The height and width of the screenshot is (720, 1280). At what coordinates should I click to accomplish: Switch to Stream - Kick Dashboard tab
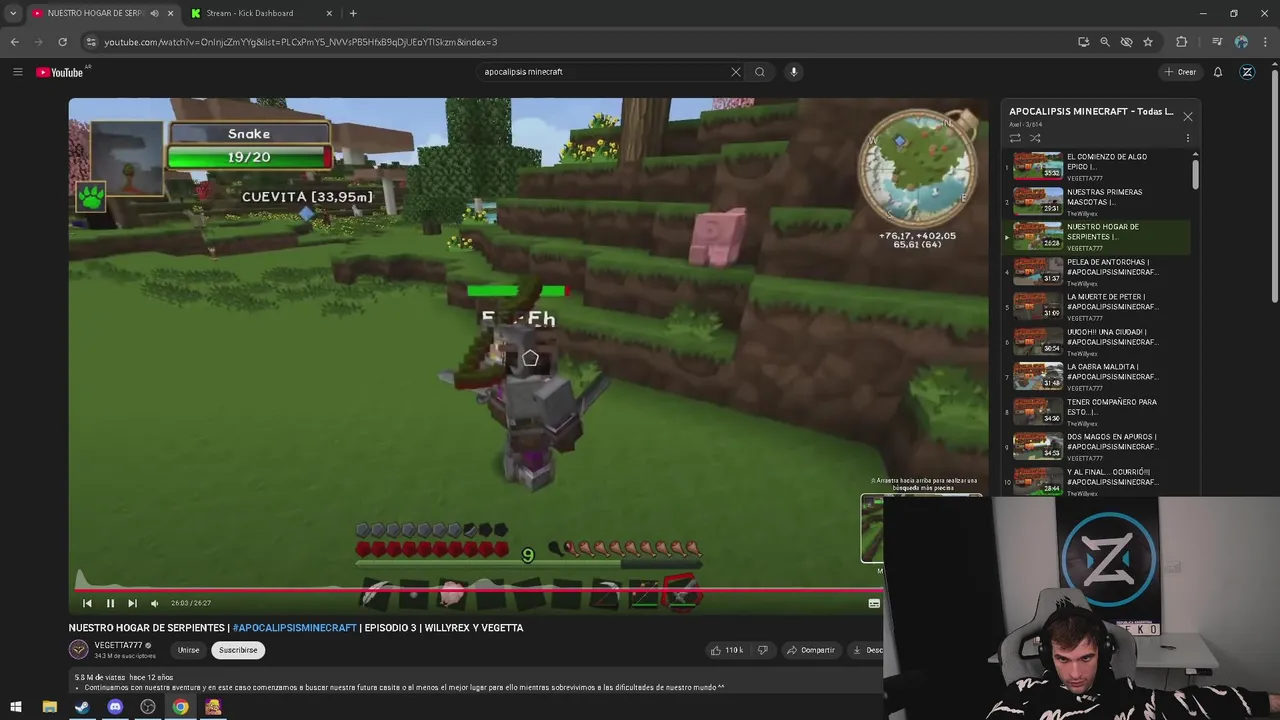click(x=260, y=13)
